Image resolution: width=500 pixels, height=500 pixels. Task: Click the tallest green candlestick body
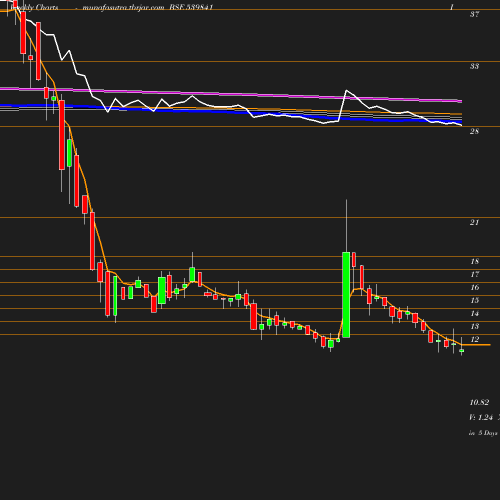(346, 295)
